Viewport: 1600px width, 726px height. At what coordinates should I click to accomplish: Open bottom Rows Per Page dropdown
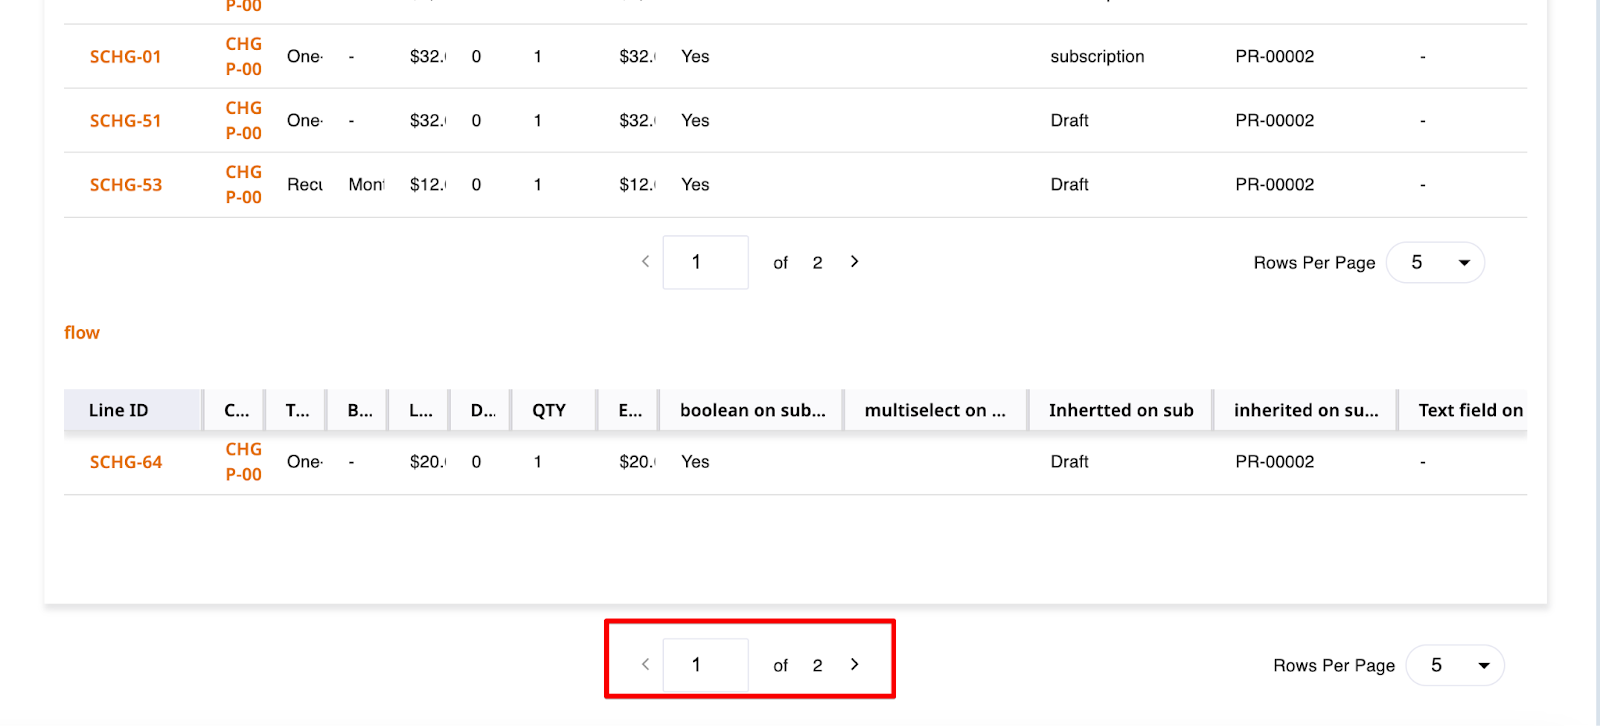(1455, 665)
